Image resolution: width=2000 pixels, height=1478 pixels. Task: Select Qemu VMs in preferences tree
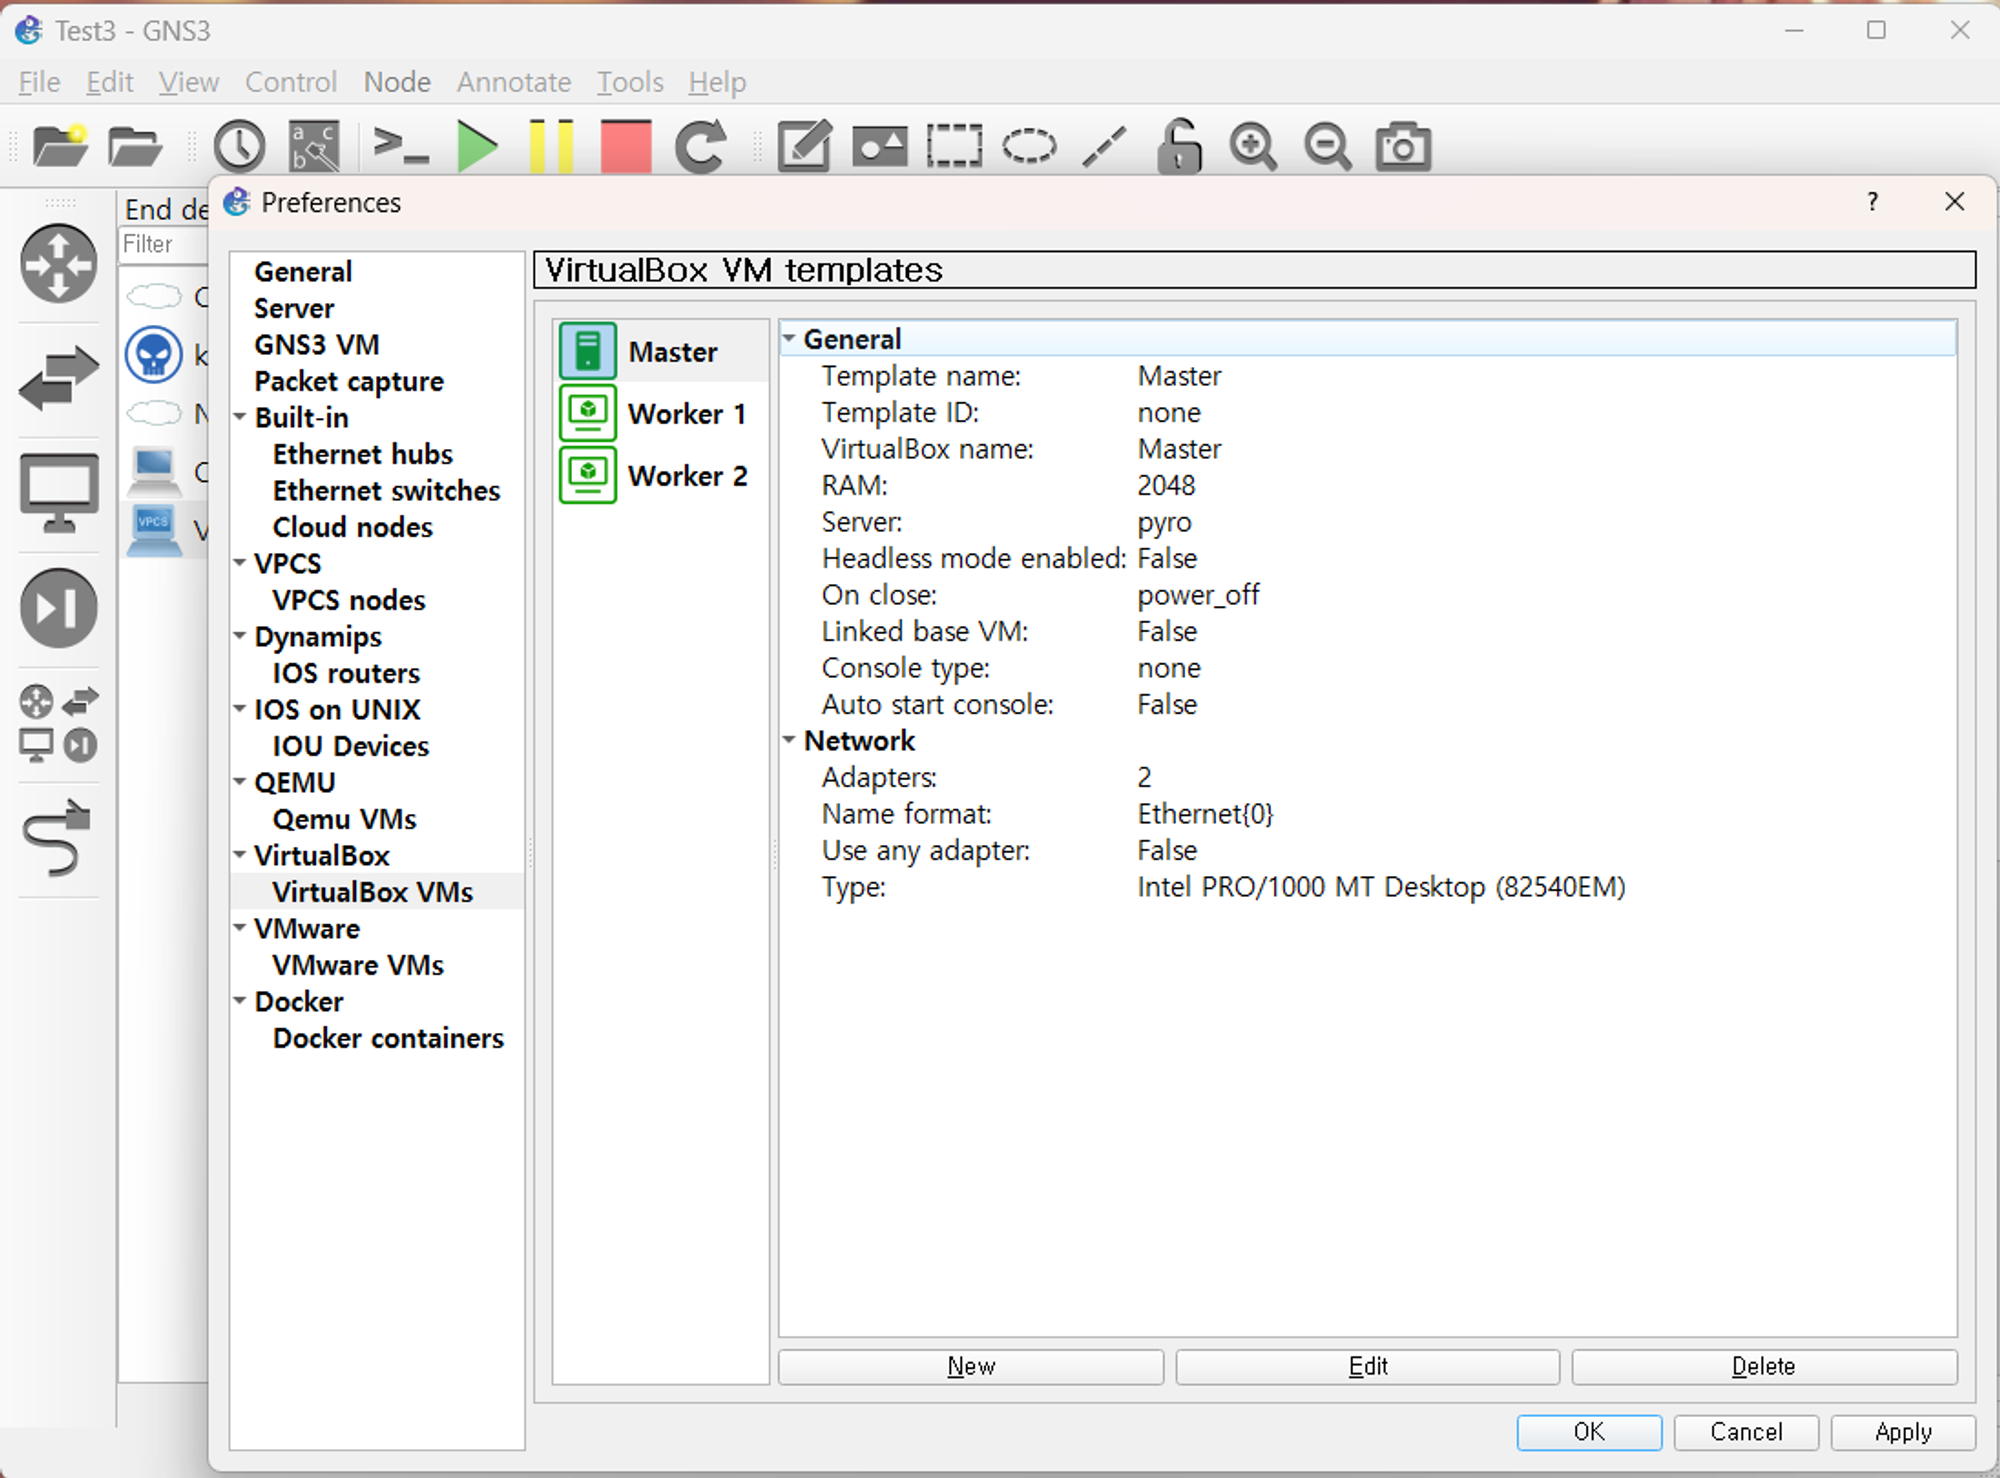(344, 819)
